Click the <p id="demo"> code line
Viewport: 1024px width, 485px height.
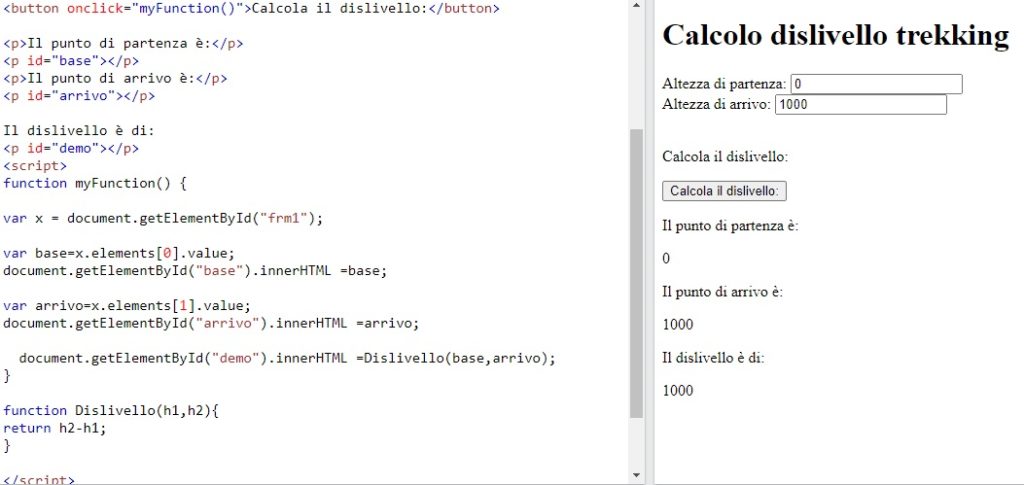71,148
